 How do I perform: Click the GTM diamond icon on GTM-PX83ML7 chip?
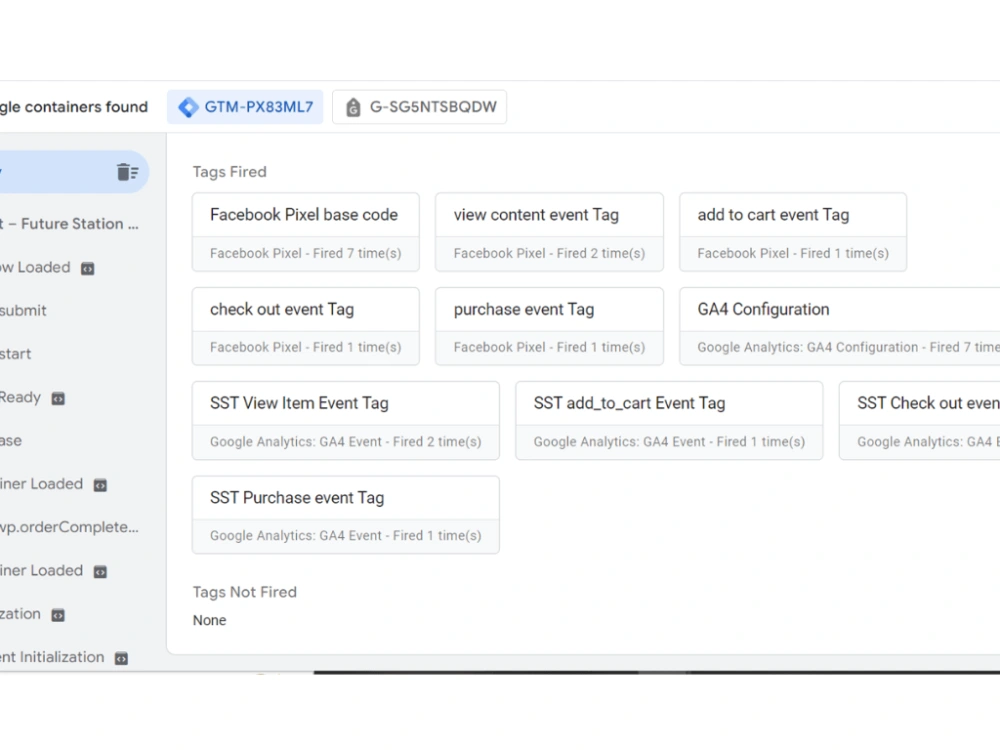coord(190,106)
